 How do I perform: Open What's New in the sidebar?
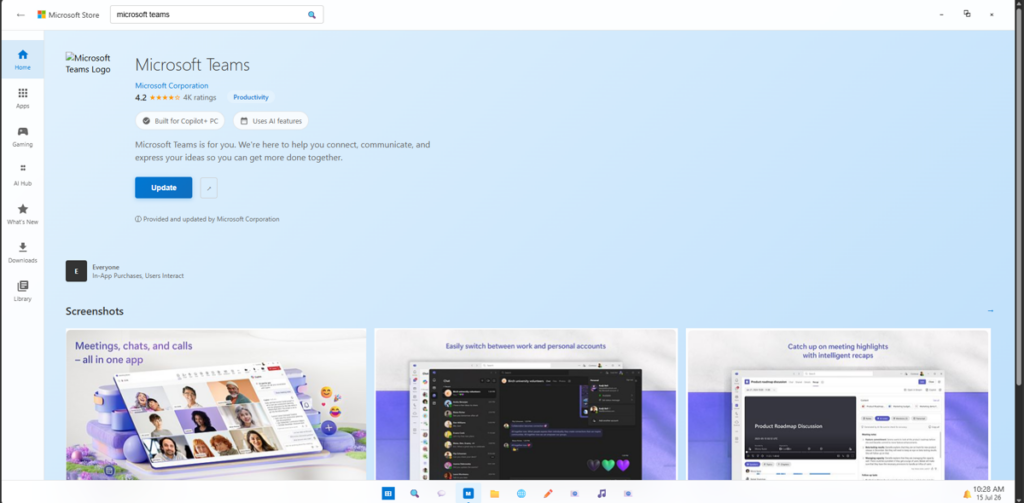(23, 214)
